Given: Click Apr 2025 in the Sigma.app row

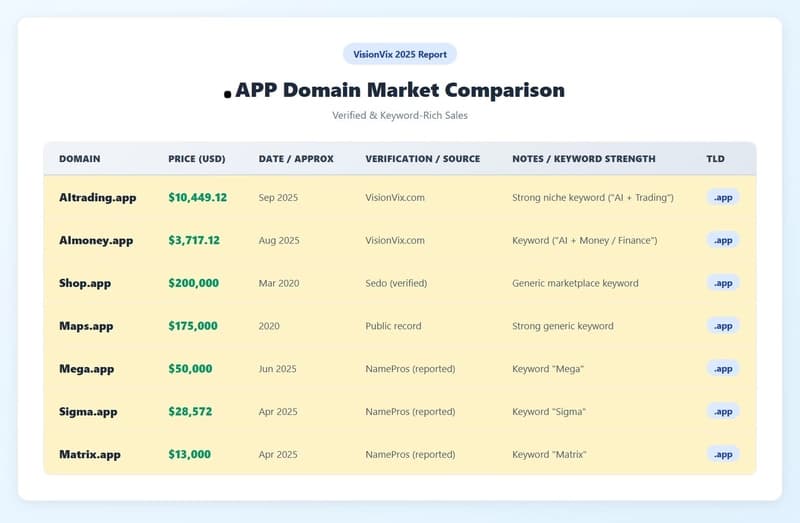Looking at the screenshot, I should tap(278, 412).
